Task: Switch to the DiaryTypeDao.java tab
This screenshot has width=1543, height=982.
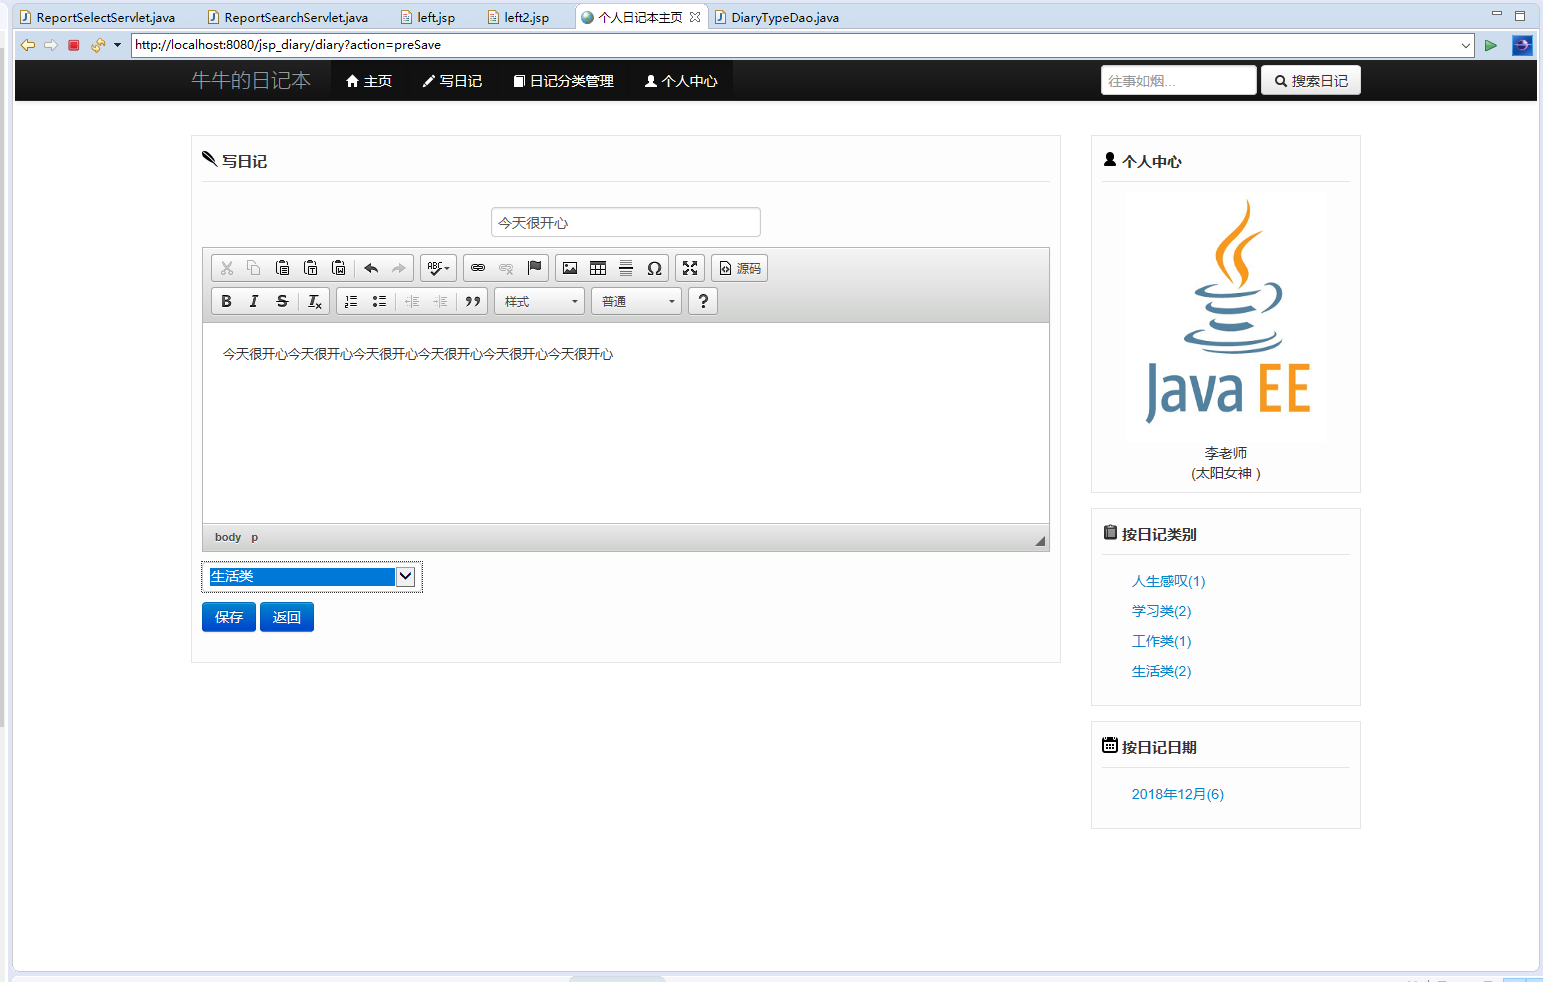Action: tap(777, 17)
